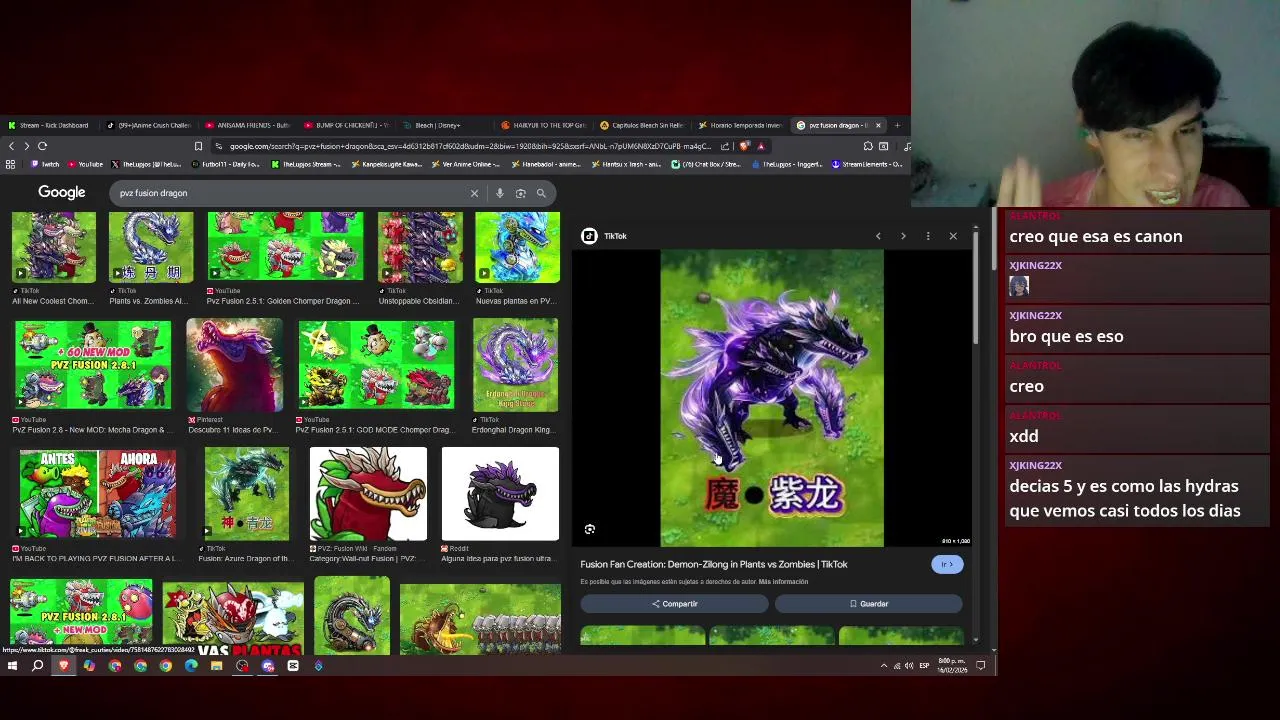Switch to the HAIKYU!! TO THE TOP tab

click(544, 125)
